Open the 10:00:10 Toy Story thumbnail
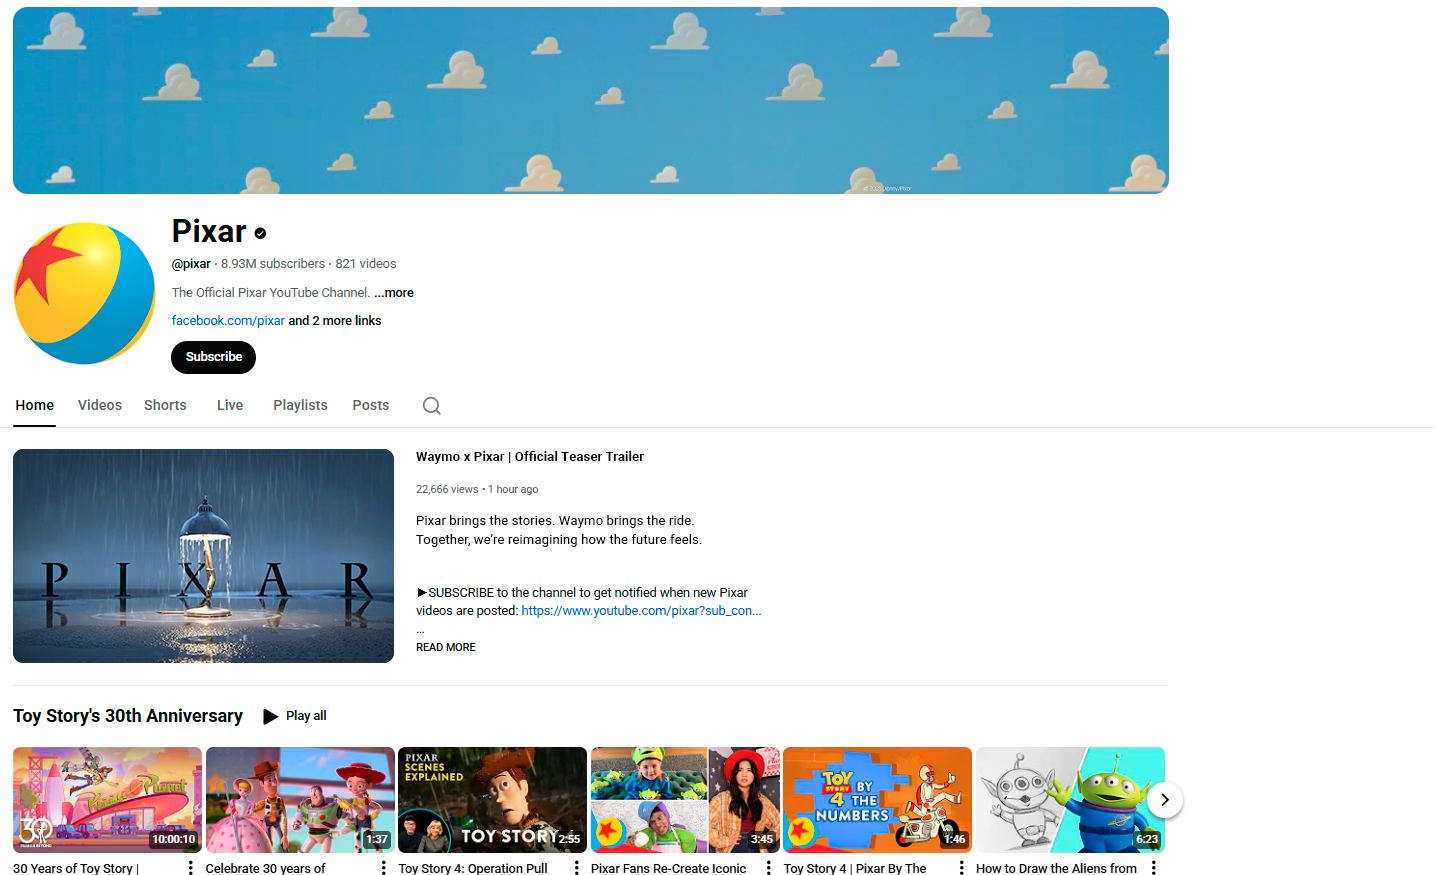This screenshot has height=875, width=1436. tap(107, 800)
